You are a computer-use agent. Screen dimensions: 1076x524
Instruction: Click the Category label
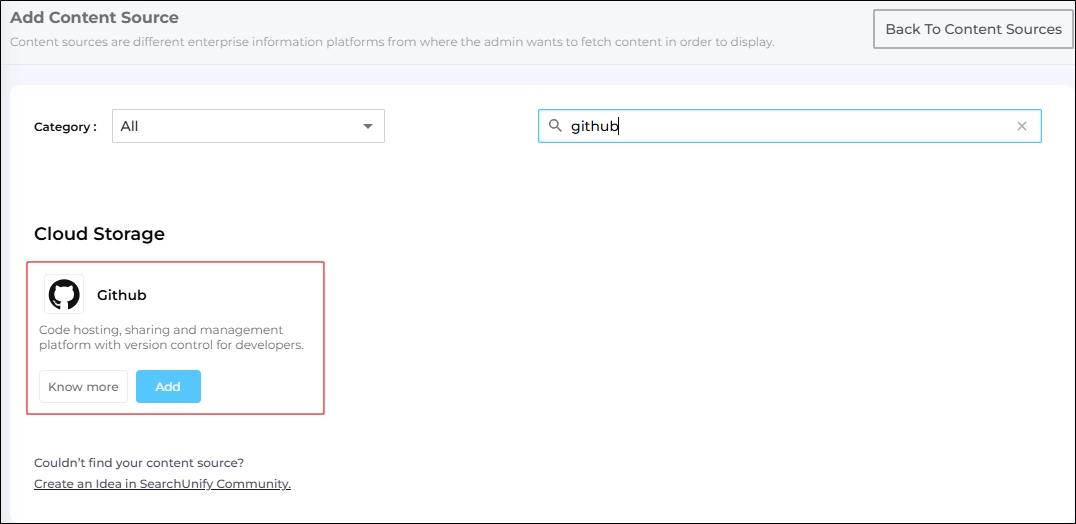pyautogui.click(x=65, y=127)
